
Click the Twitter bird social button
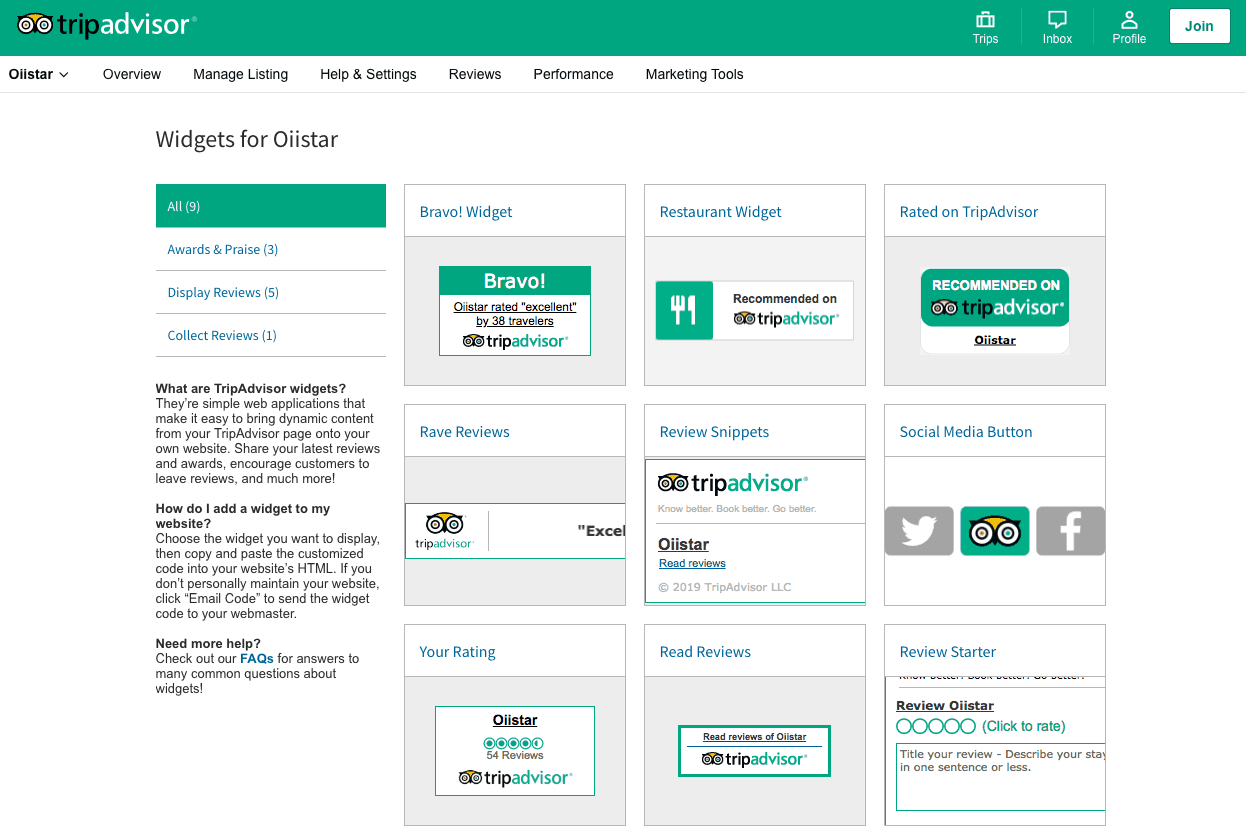click(919, 530)
